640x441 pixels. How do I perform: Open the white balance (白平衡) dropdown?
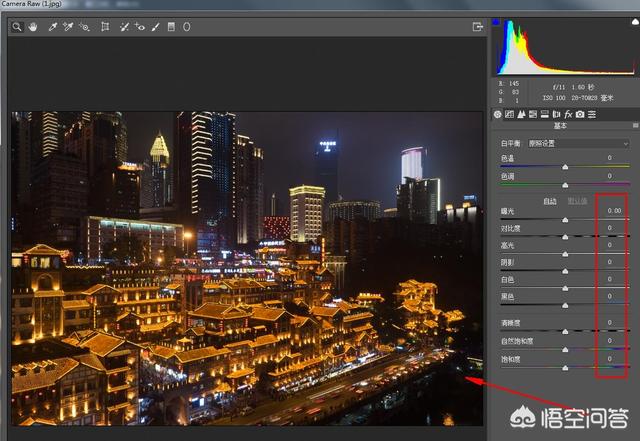click(578, 143)
